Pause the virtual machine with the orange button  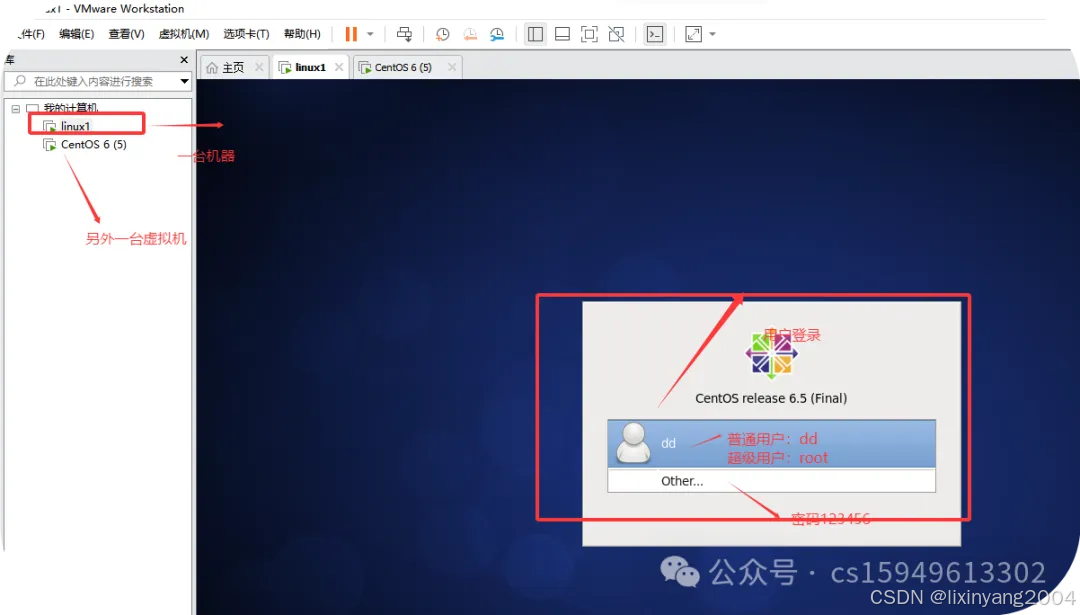pyautogui.click(x=351, y=34)
